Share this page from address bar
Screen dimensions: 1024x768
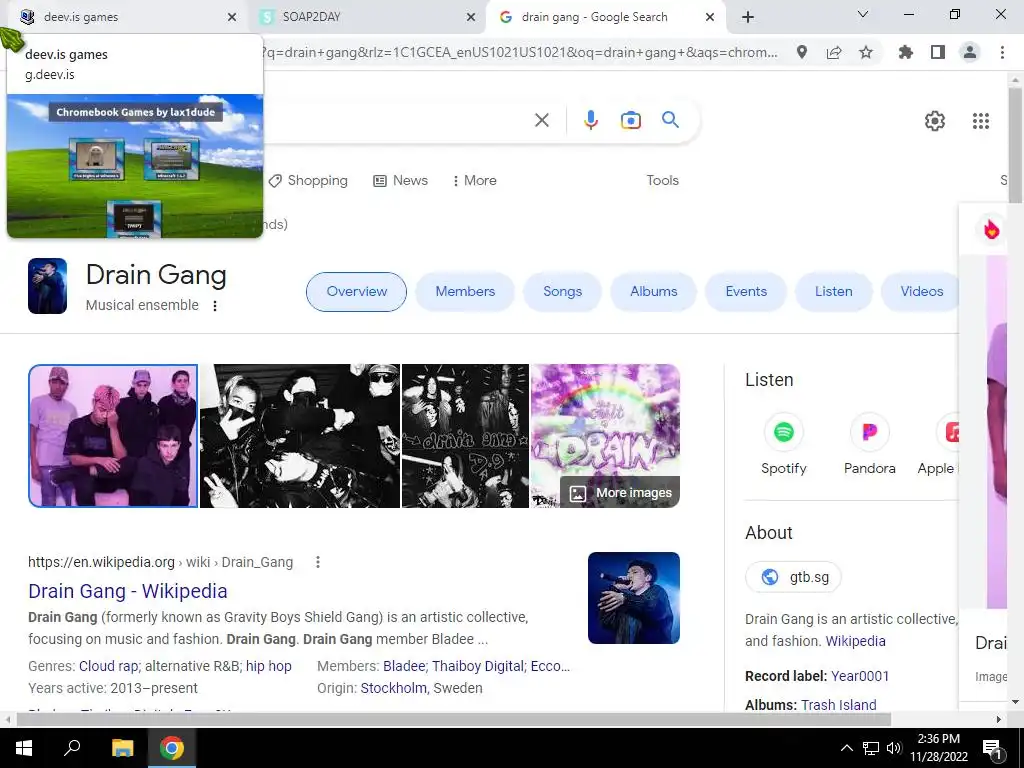pyautogui.click(x=834, y=52)
